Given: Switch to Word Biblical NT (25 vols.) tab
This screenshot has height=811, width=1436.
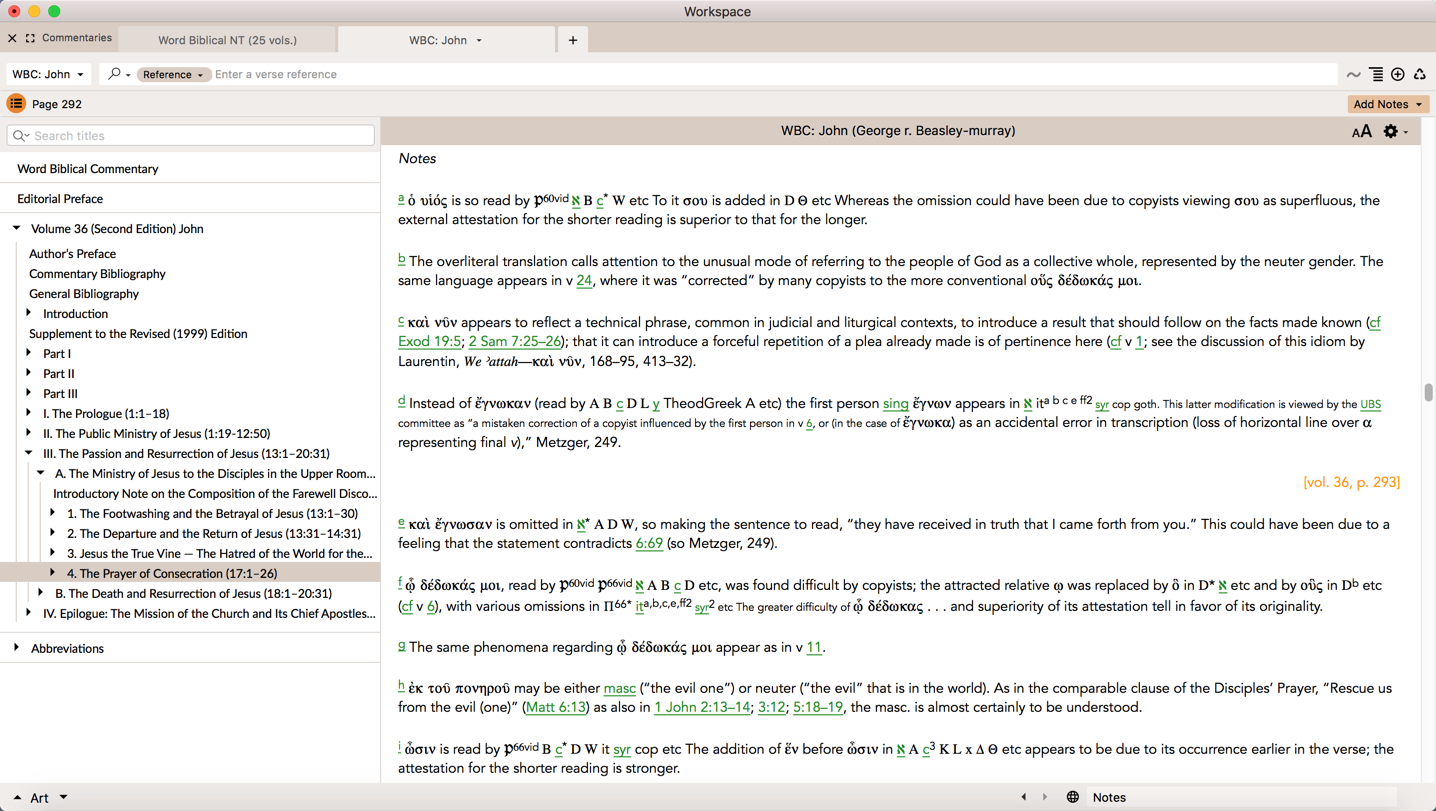Looking at the screenshot, I should click(x=227, y=40).
